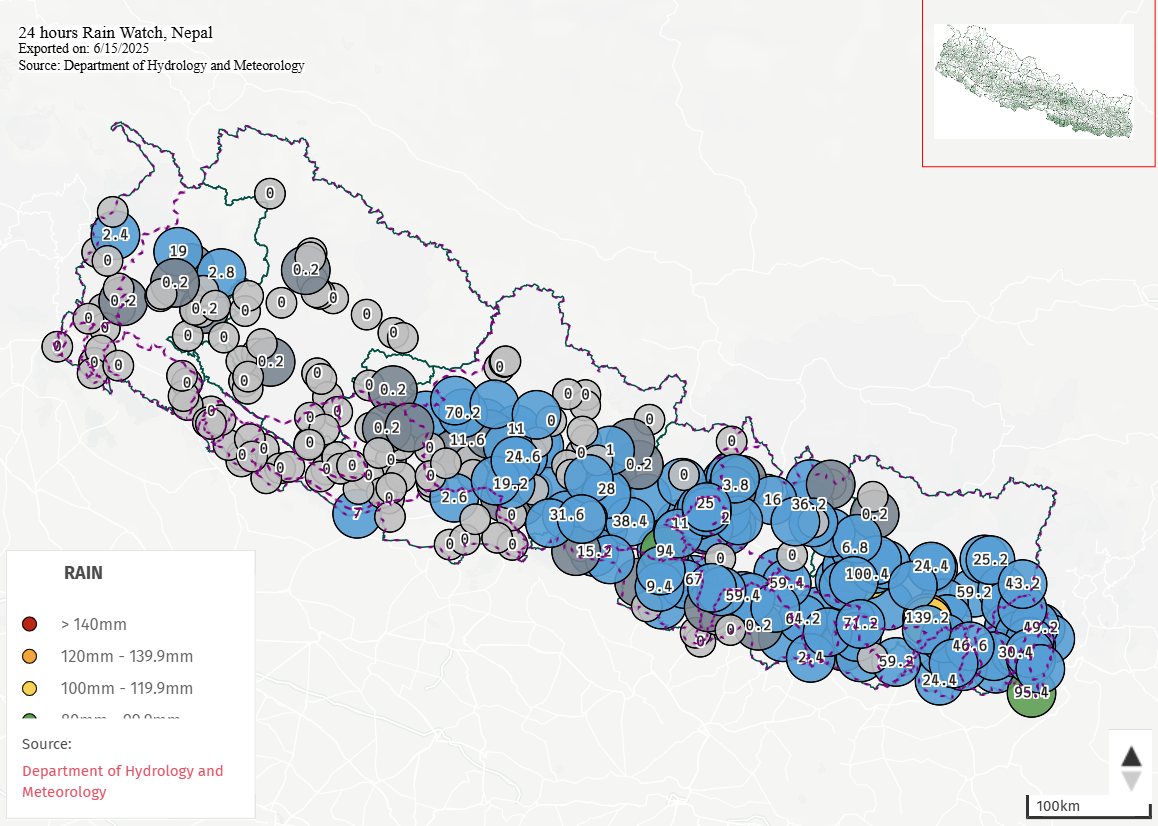Select the 36.2 rainfall station marker

[x=808, y=505]
